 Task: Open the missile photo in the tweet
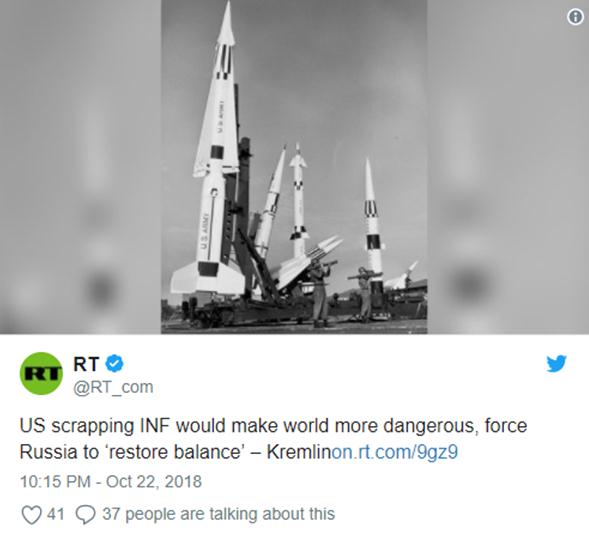294,167
